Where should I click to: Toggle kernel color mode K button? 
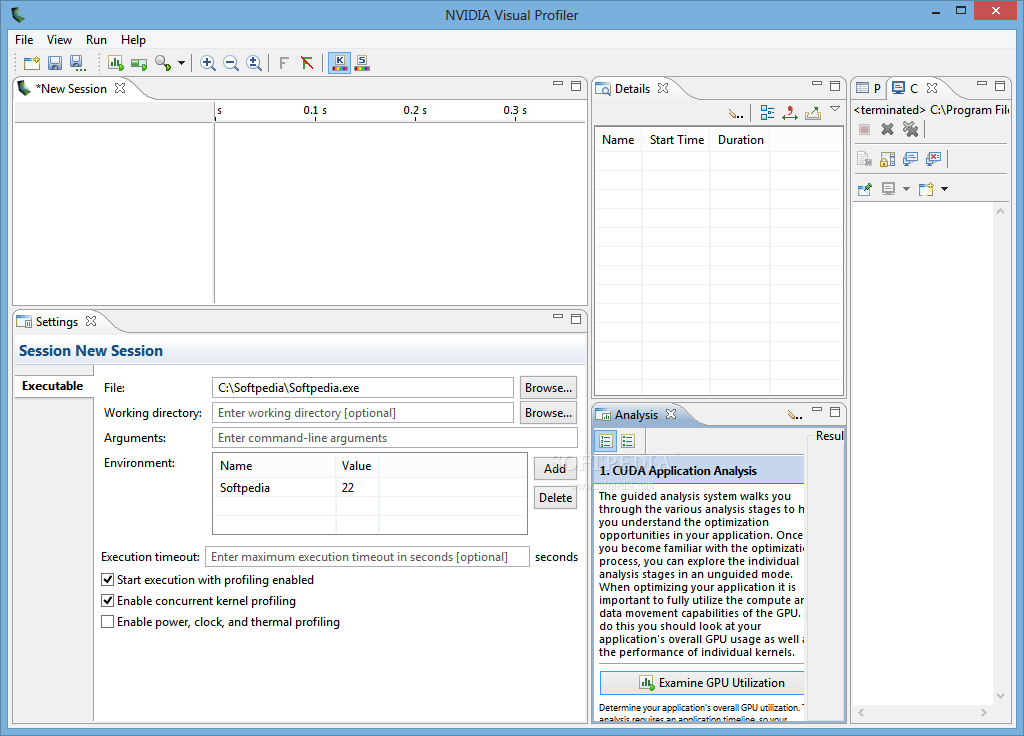point(339,63)
